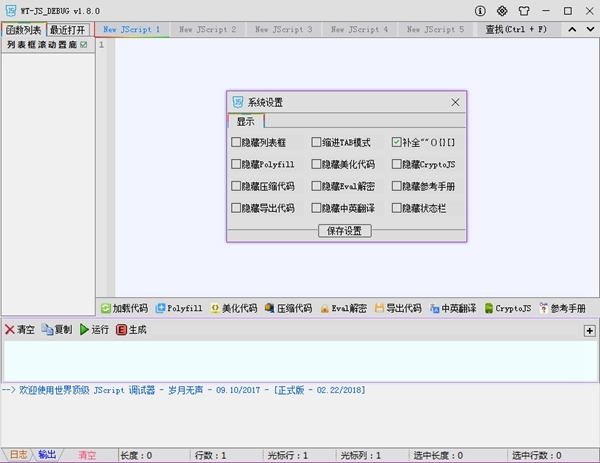This screenshot has height=463, width=600.
Task: Switch to the 日志 log tab
Action: [18, 455]
